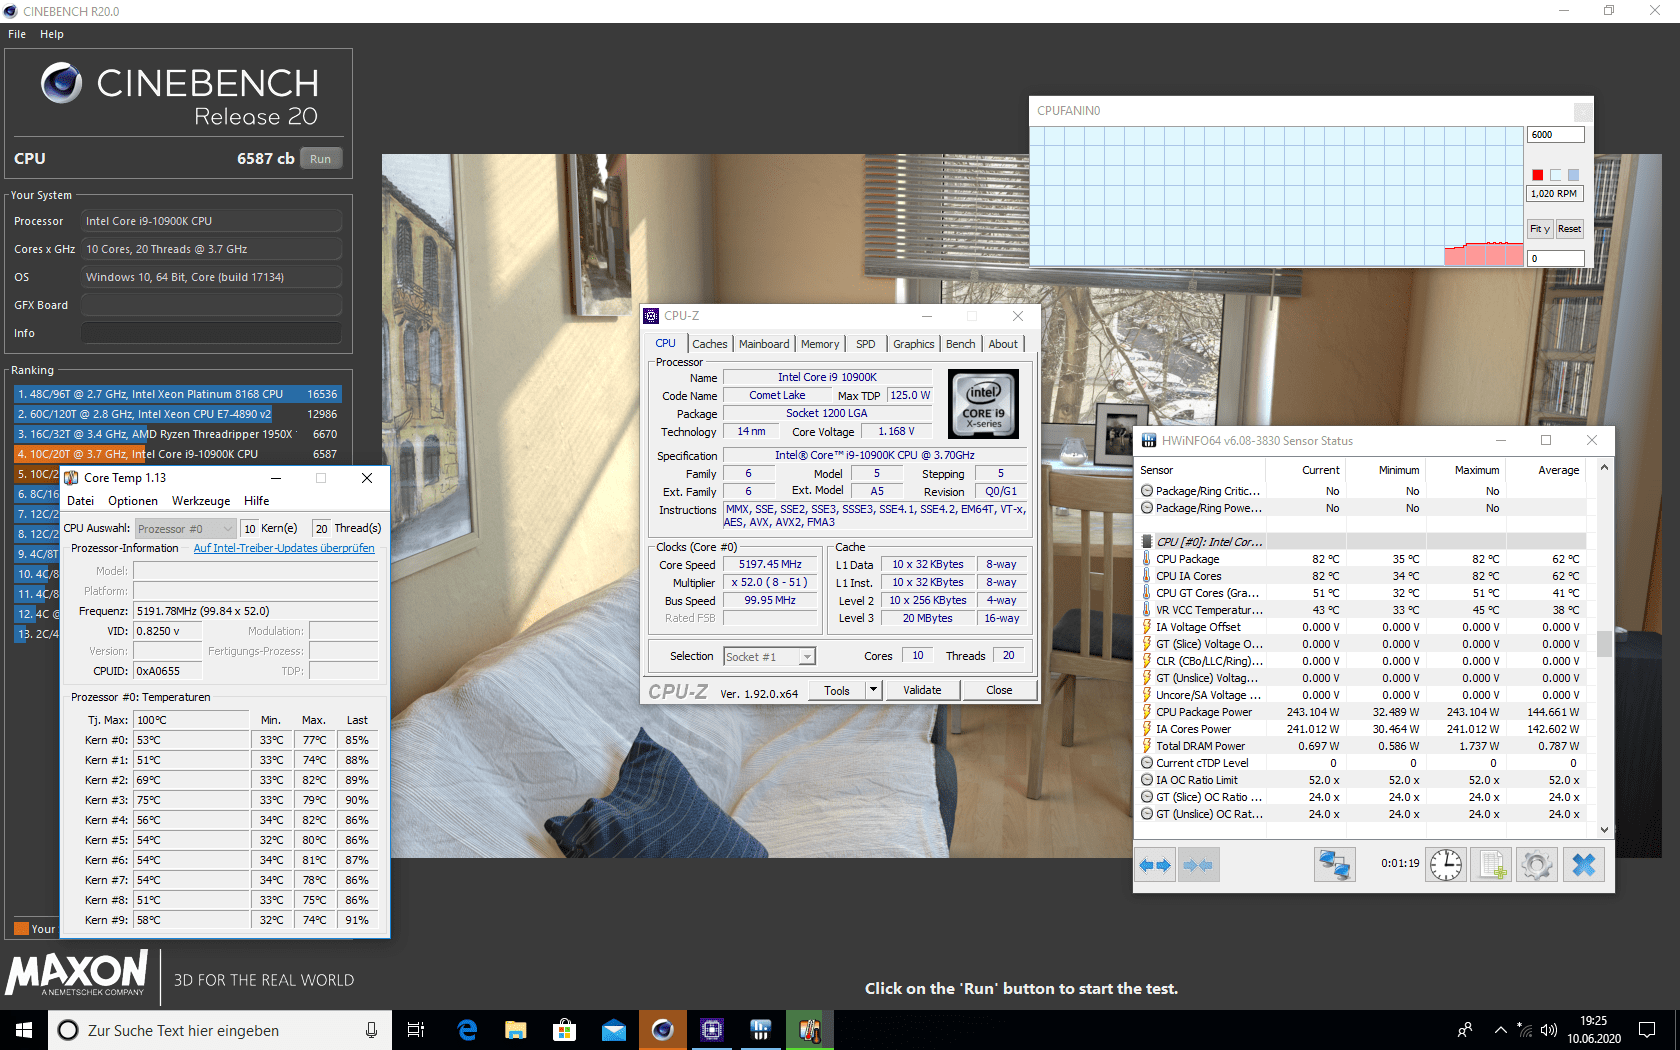This screenshot has width=1680, height=1050.
Task: Click the Cinebench sphere logo
Action: tap(61, 83)
